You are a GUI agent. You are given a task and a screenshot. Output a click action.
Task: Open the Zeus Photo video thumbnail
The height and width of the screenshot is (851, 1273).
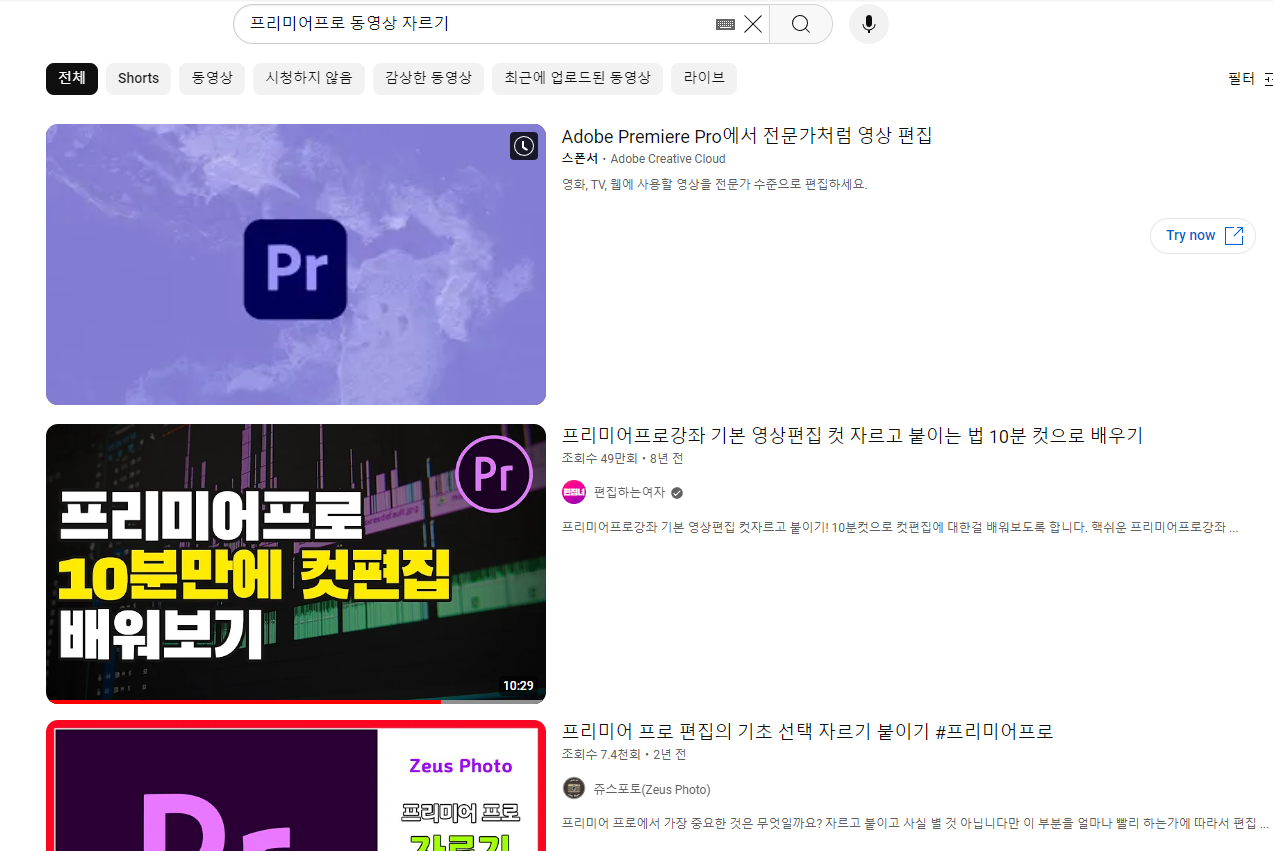296,786
